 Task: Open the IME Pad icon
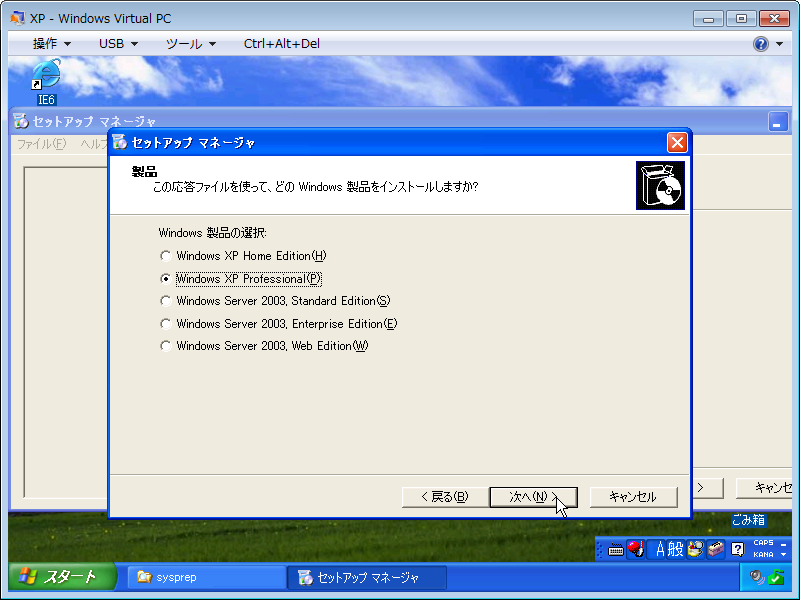[x=695, y=549]
